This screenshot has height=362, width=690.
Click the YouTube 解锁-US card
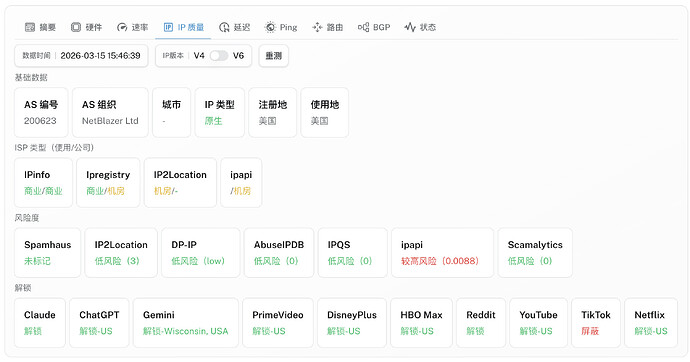tap(539, 323)
